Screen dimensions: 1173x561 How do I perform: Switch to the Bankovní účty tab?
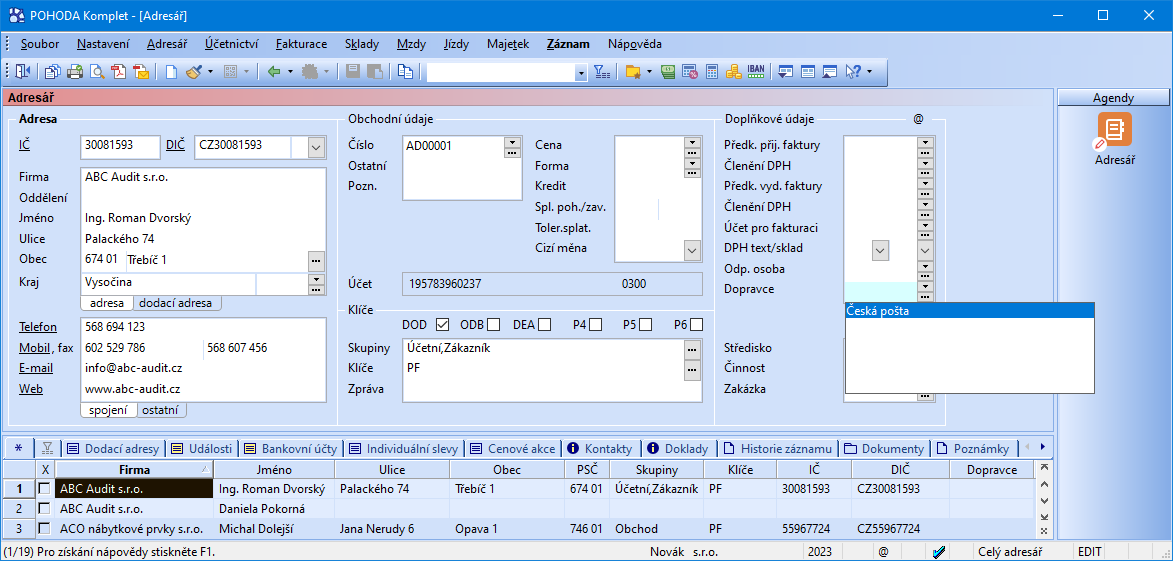[x=291, y=449]
